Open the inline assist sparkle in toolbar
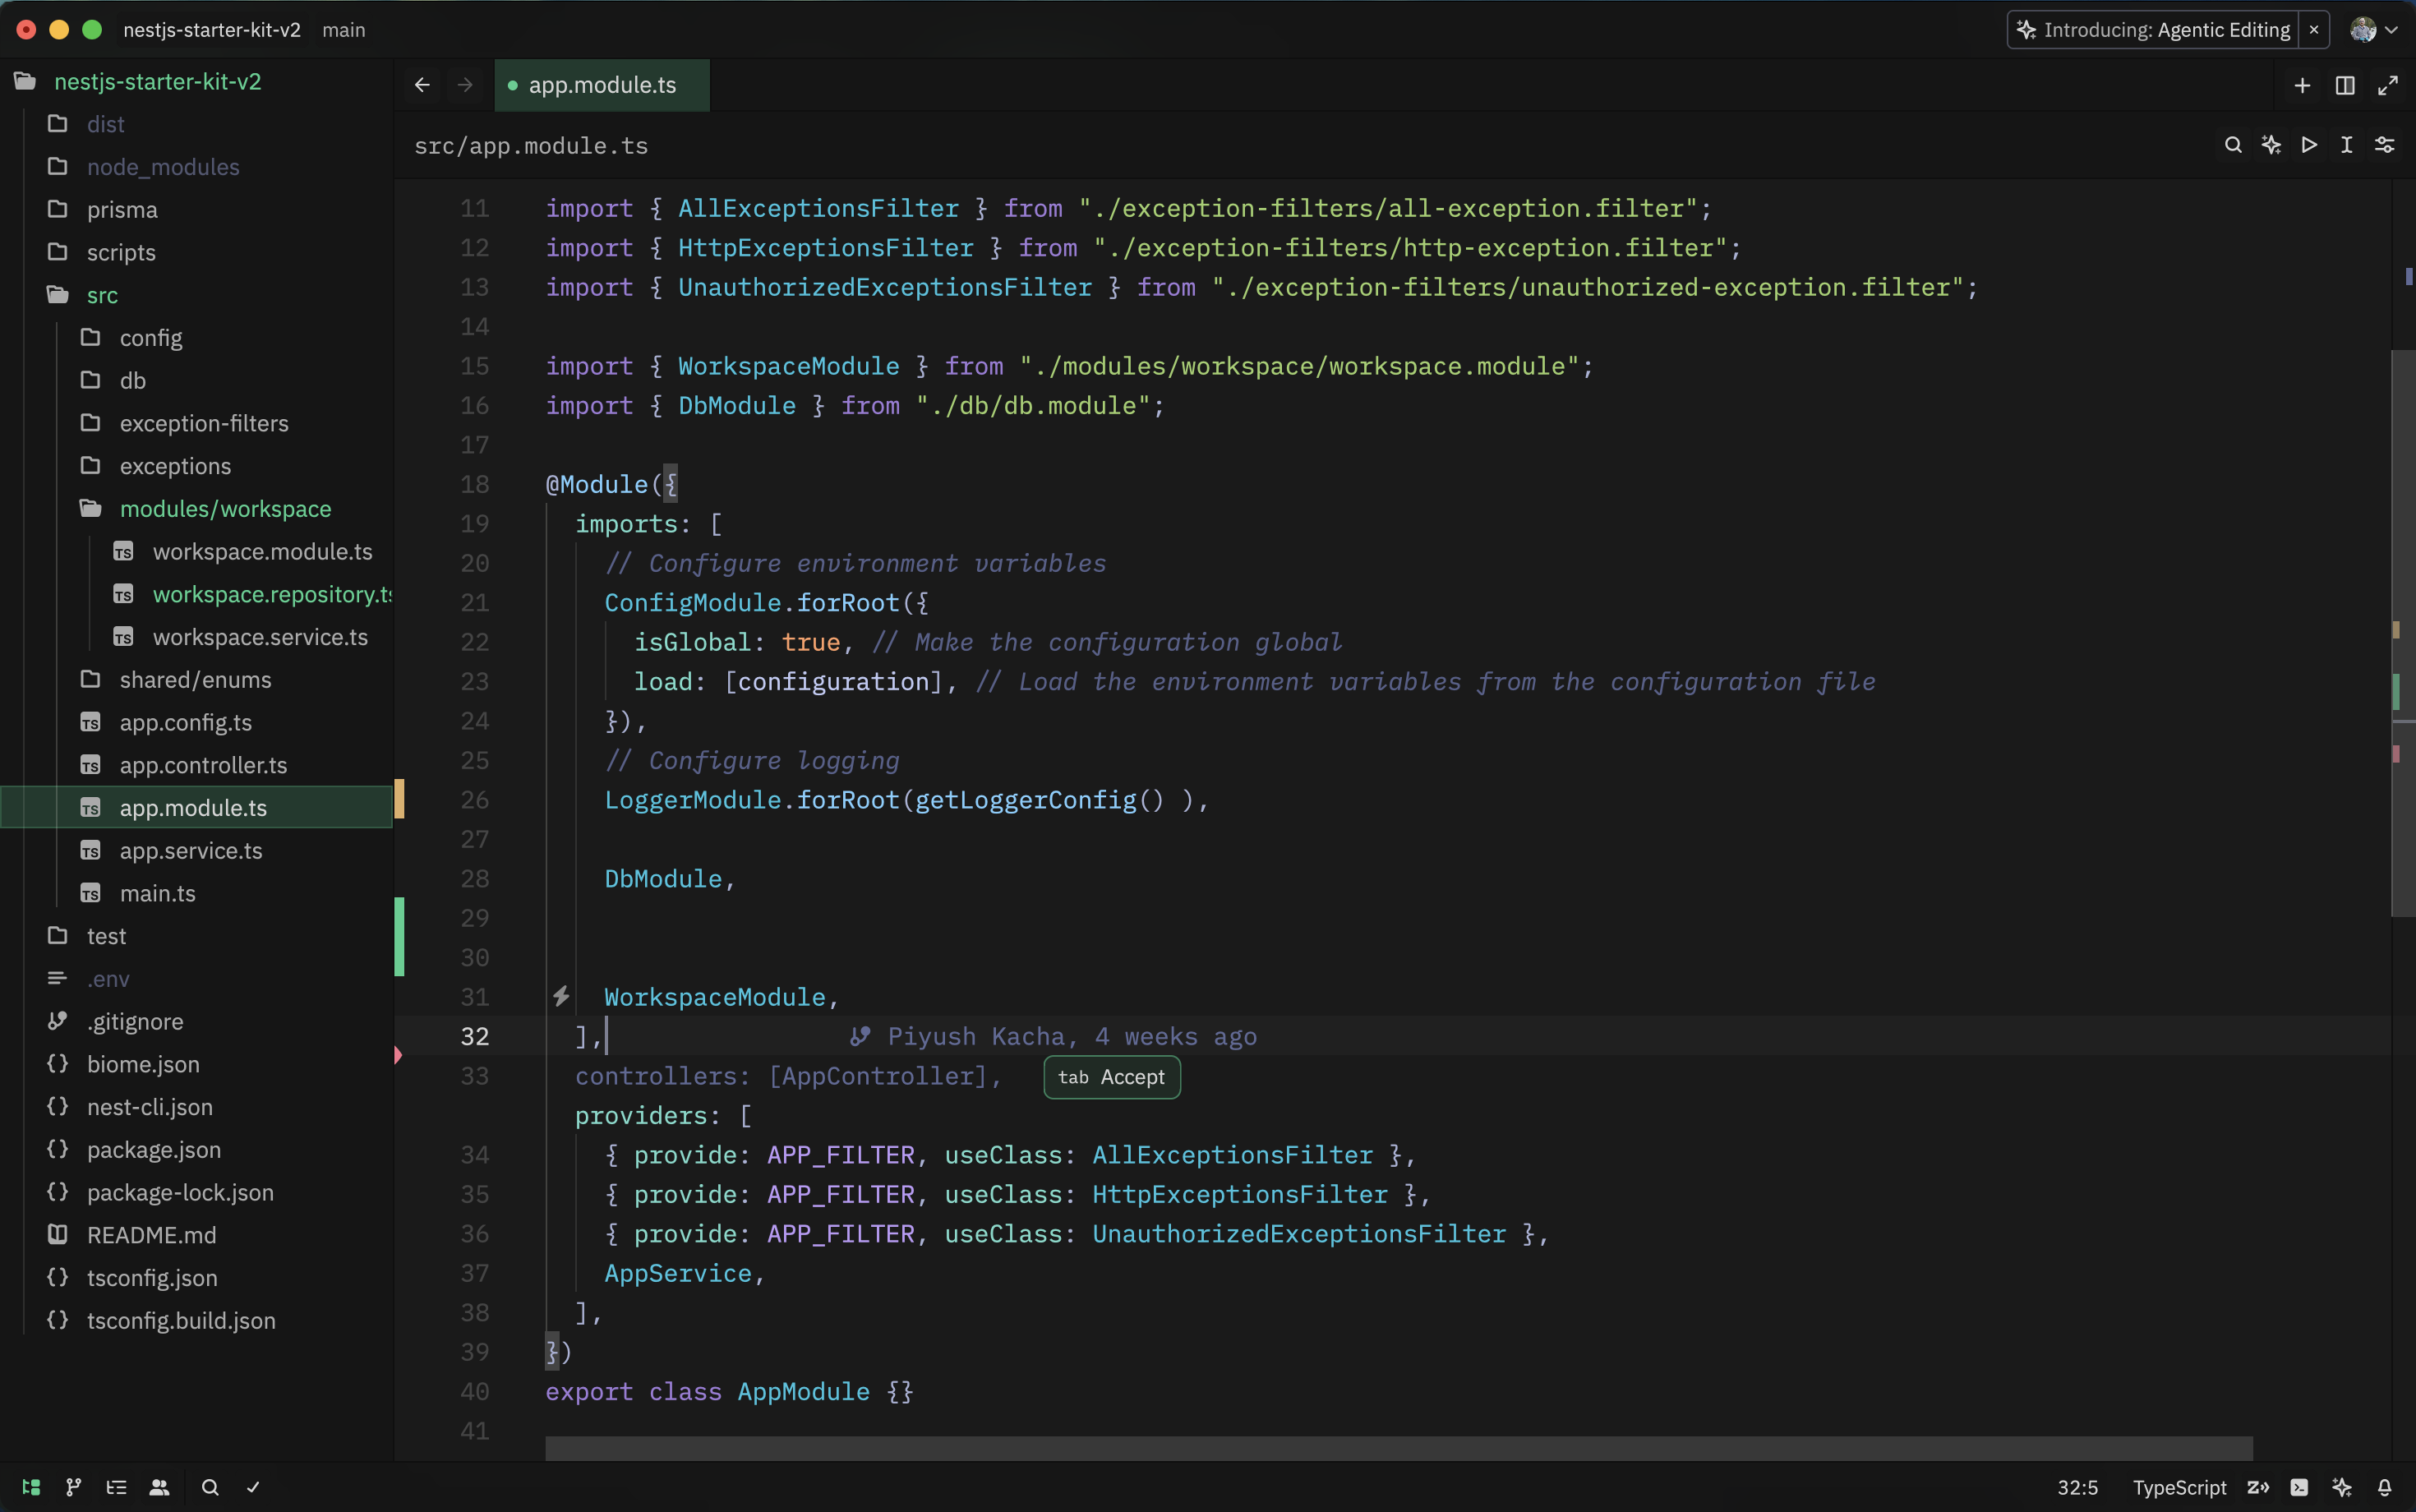The height and width of the screenshot is (1512, 2416). click(x=2271, y=145)
